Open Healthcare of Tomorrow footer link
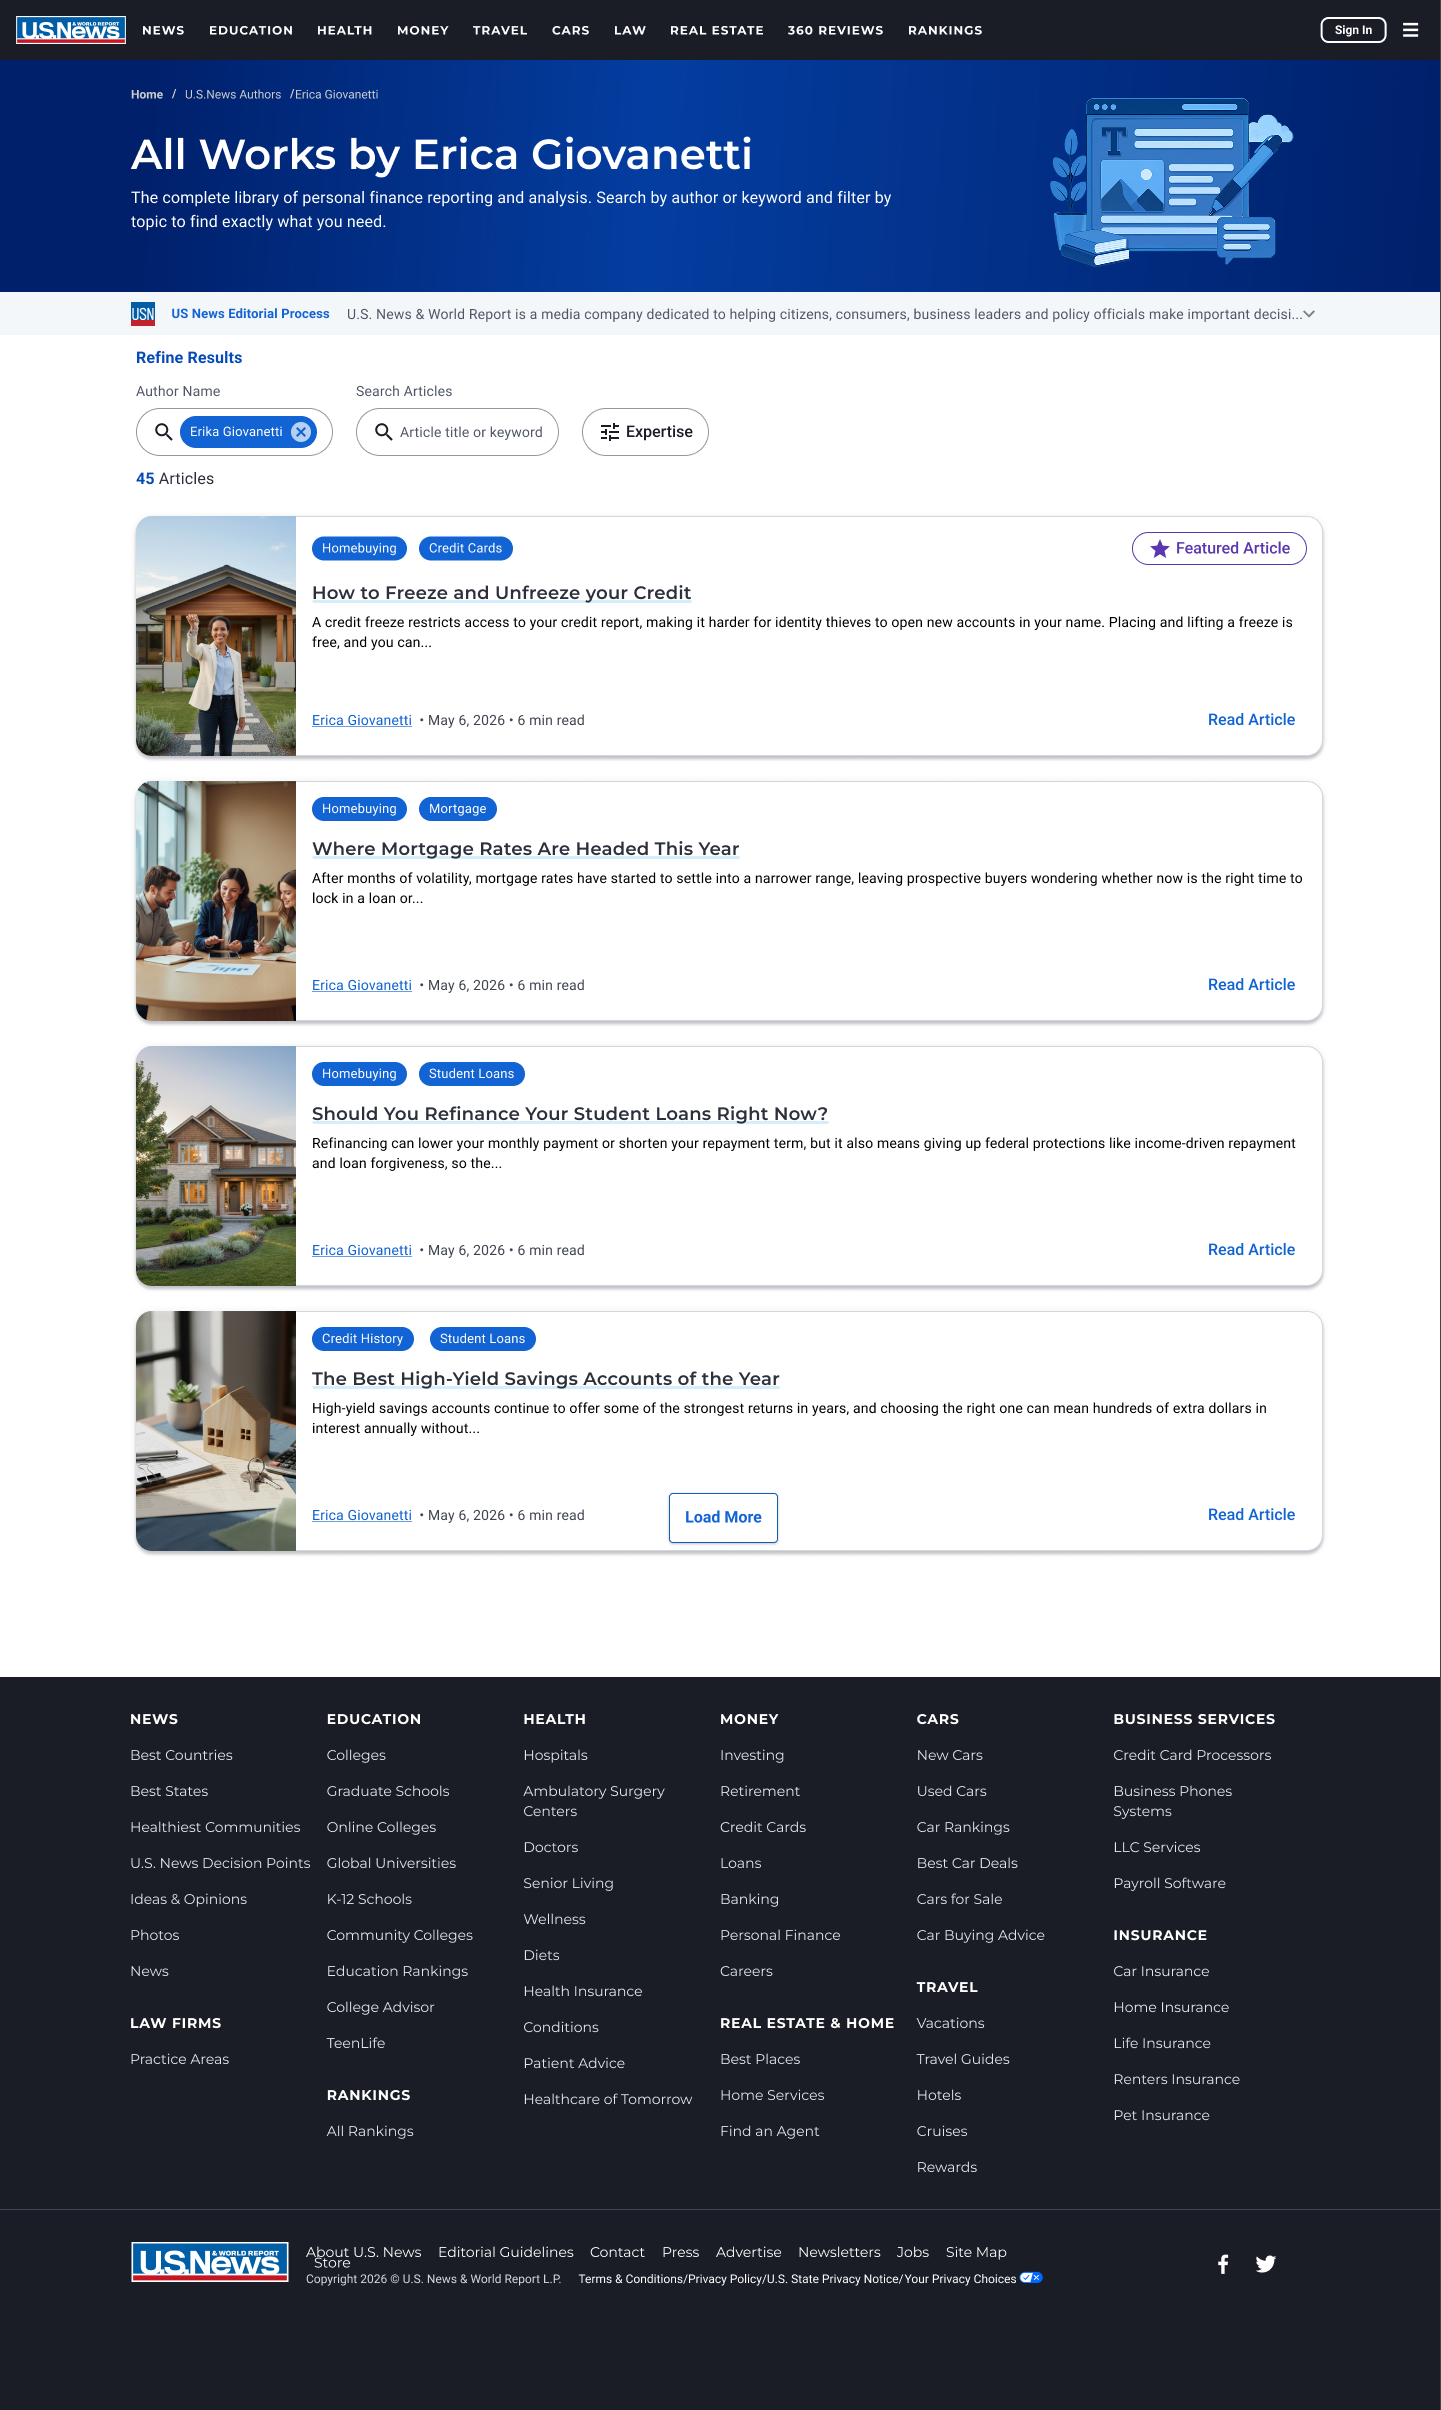Screen dimensions: 1441x2410 [607, 2099]
